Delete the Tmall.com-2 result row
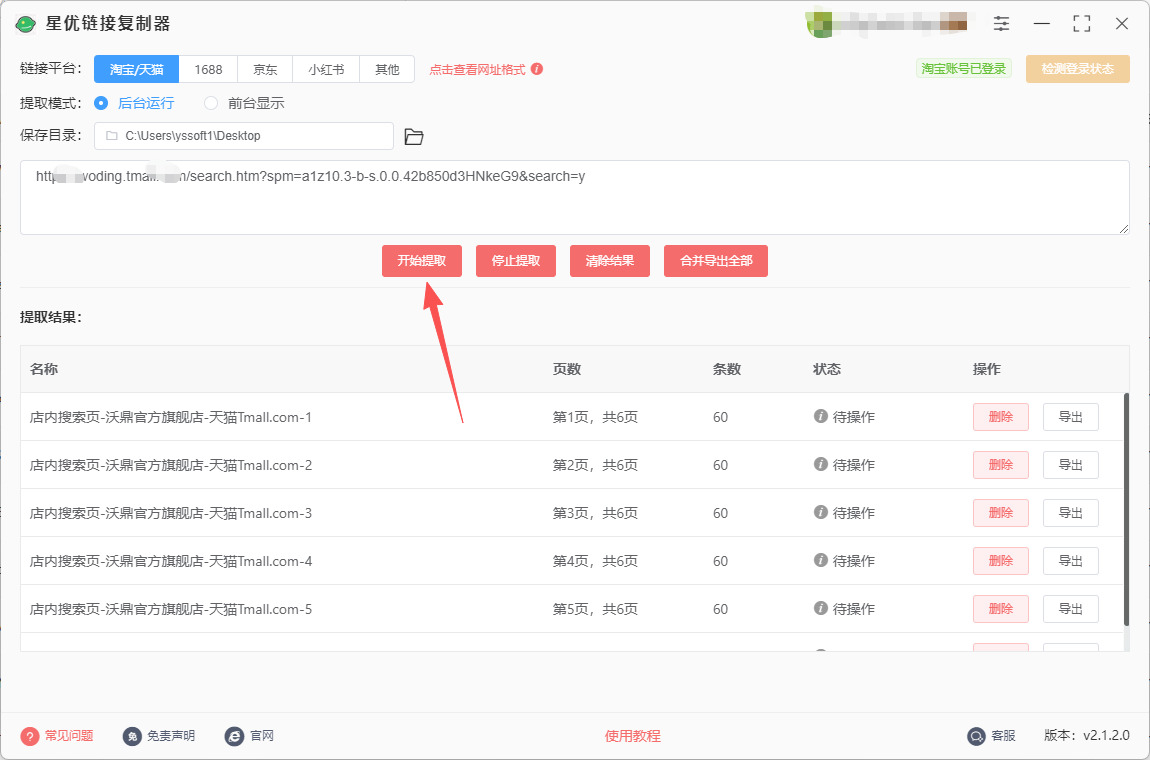This screenshot has height=760, width=1150. tap(1000, 465)
